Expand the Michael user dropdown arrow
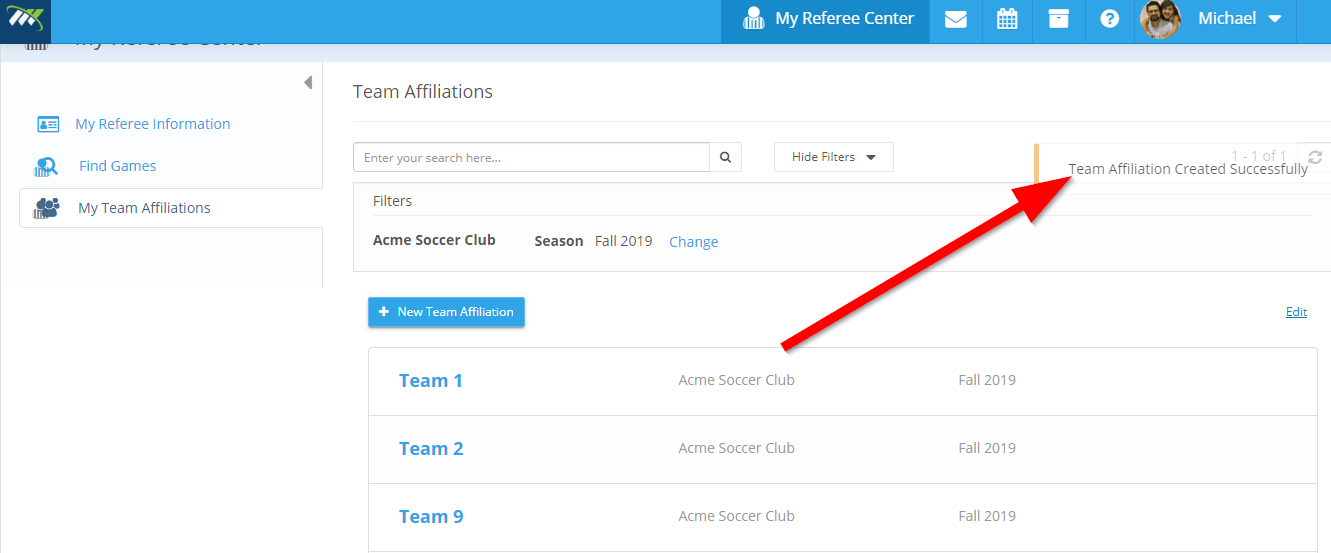This screenshot has width=1331, height=553. tap(1274, 19)
